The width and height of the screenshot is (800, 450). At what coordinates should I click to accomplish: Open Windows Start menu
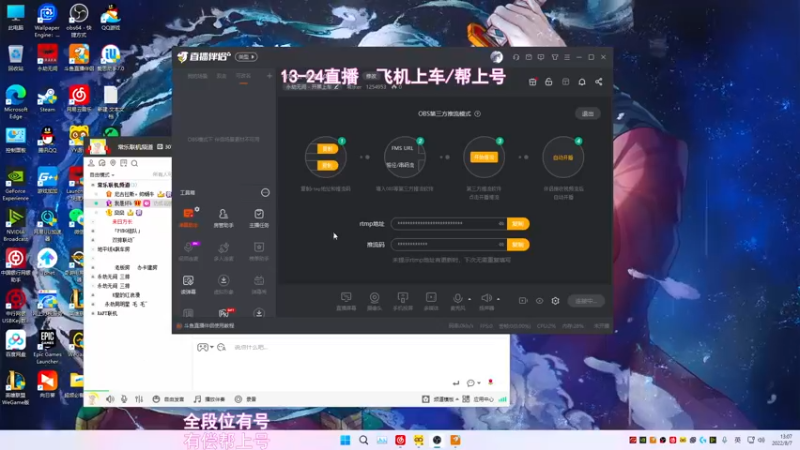coord(345,440)
